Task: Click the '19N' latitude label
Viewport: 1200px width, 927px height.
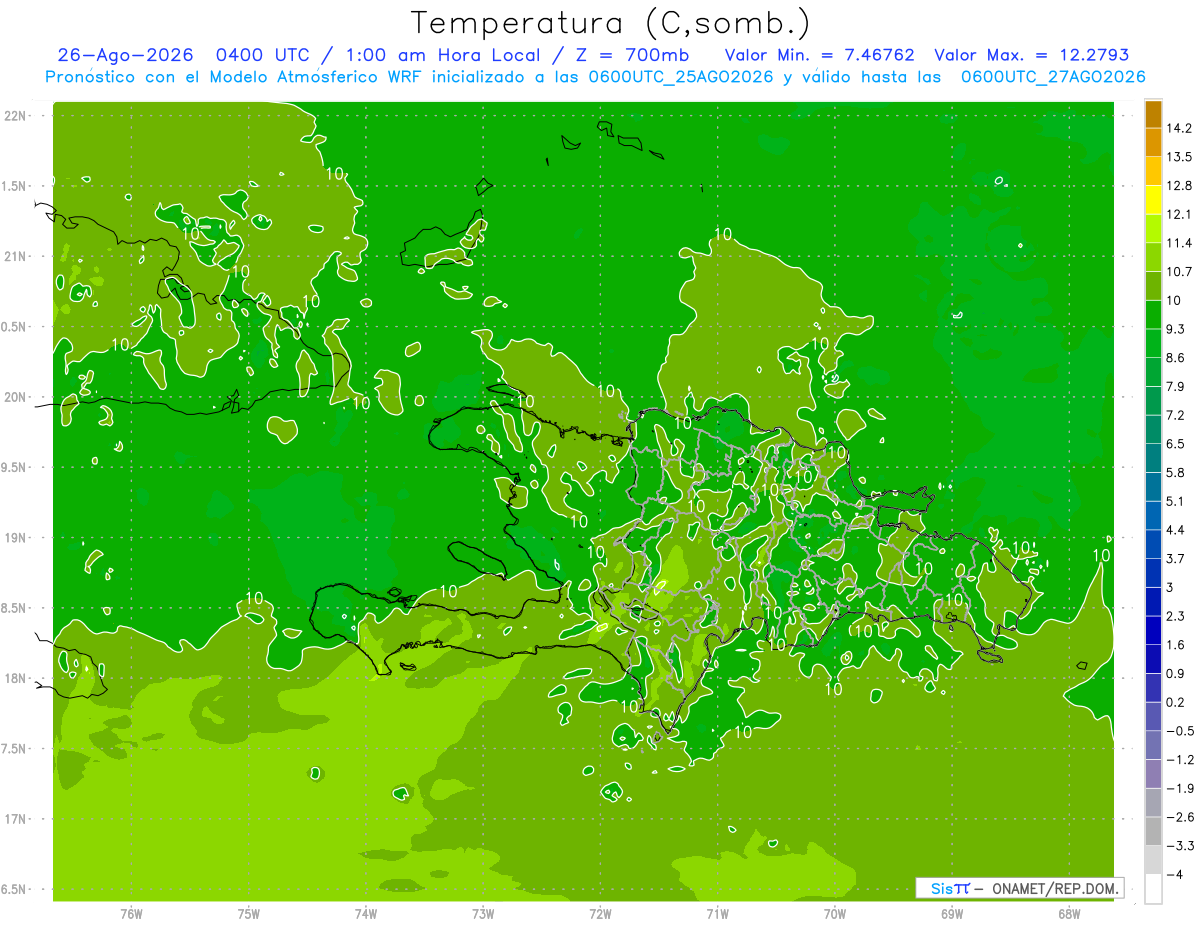Action: tap(14, 537)
